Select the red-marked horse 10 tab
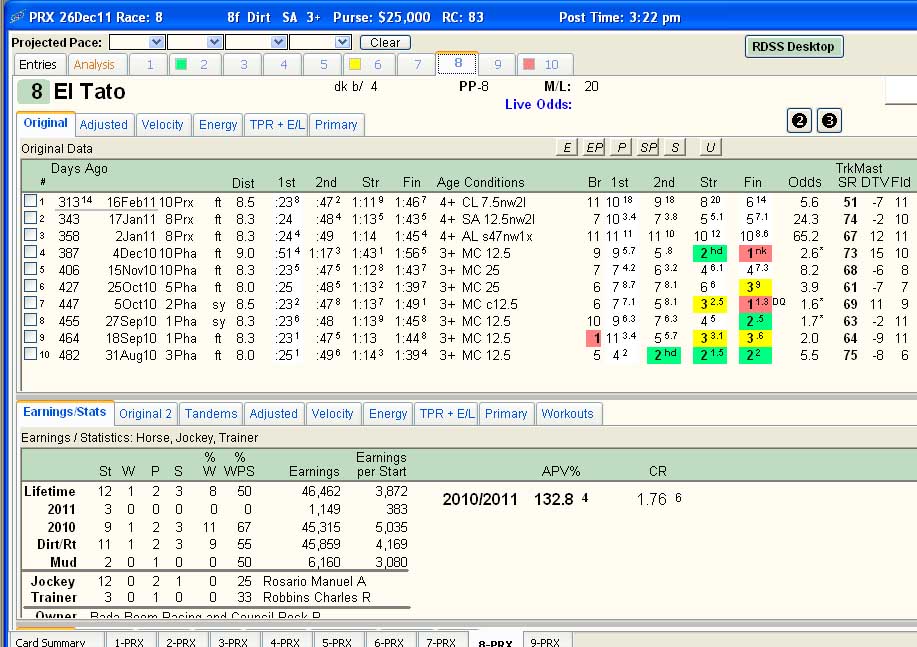 [x=544, y=64]
